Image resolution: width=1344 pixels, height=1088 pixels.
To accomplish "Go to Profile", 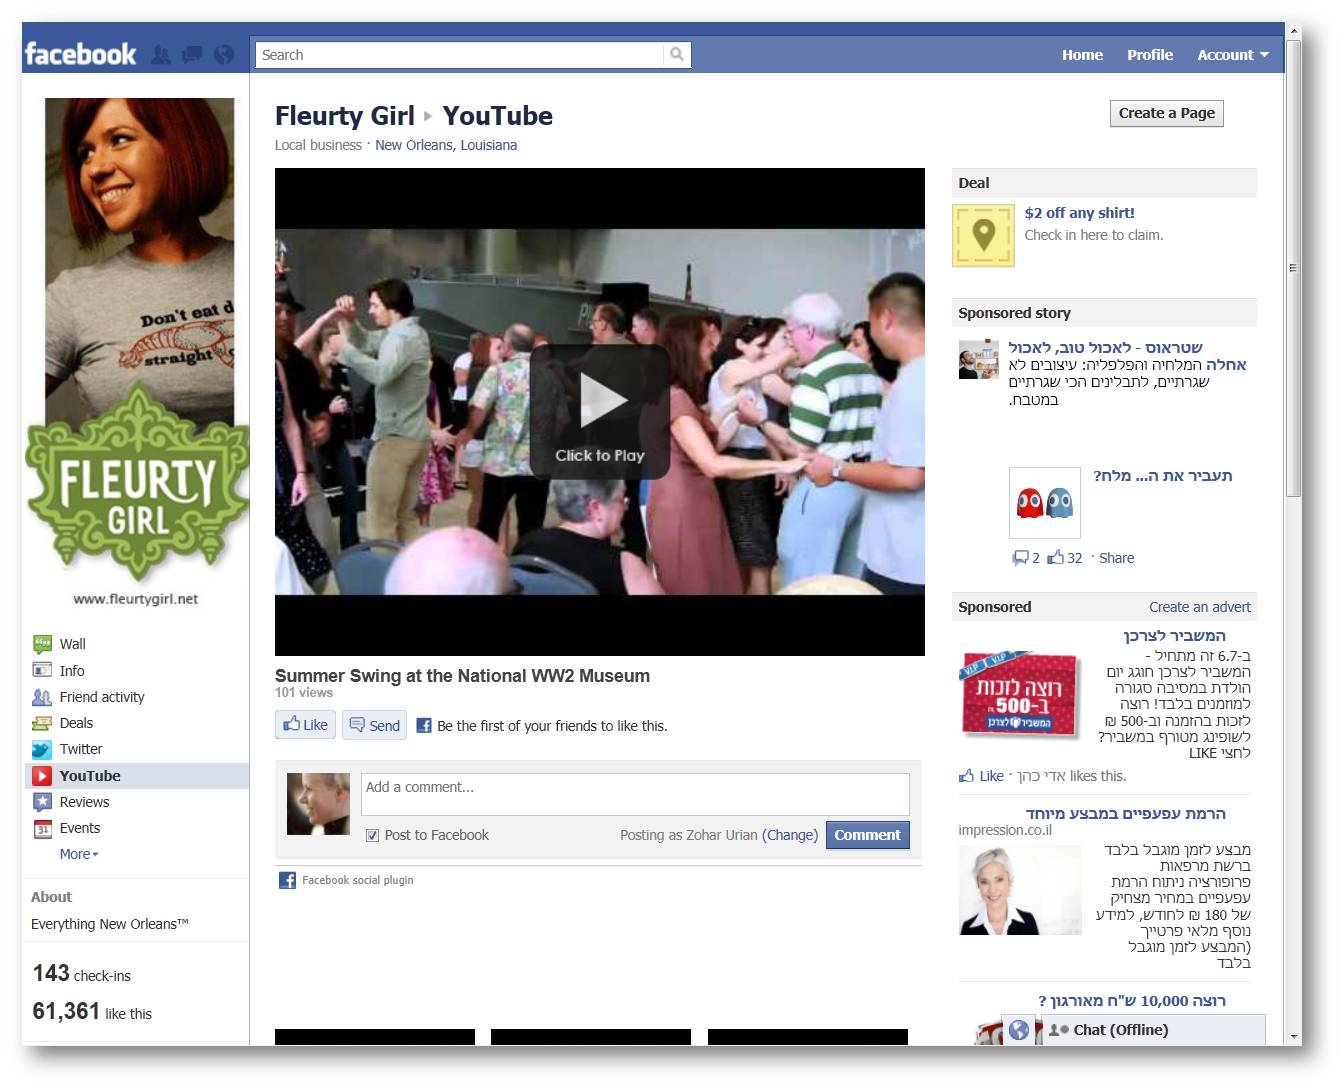I will click(x=1150, y=55).
